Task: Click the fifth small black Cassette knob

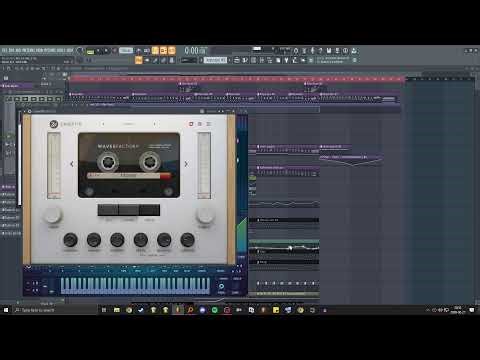Action: point(164,239)
